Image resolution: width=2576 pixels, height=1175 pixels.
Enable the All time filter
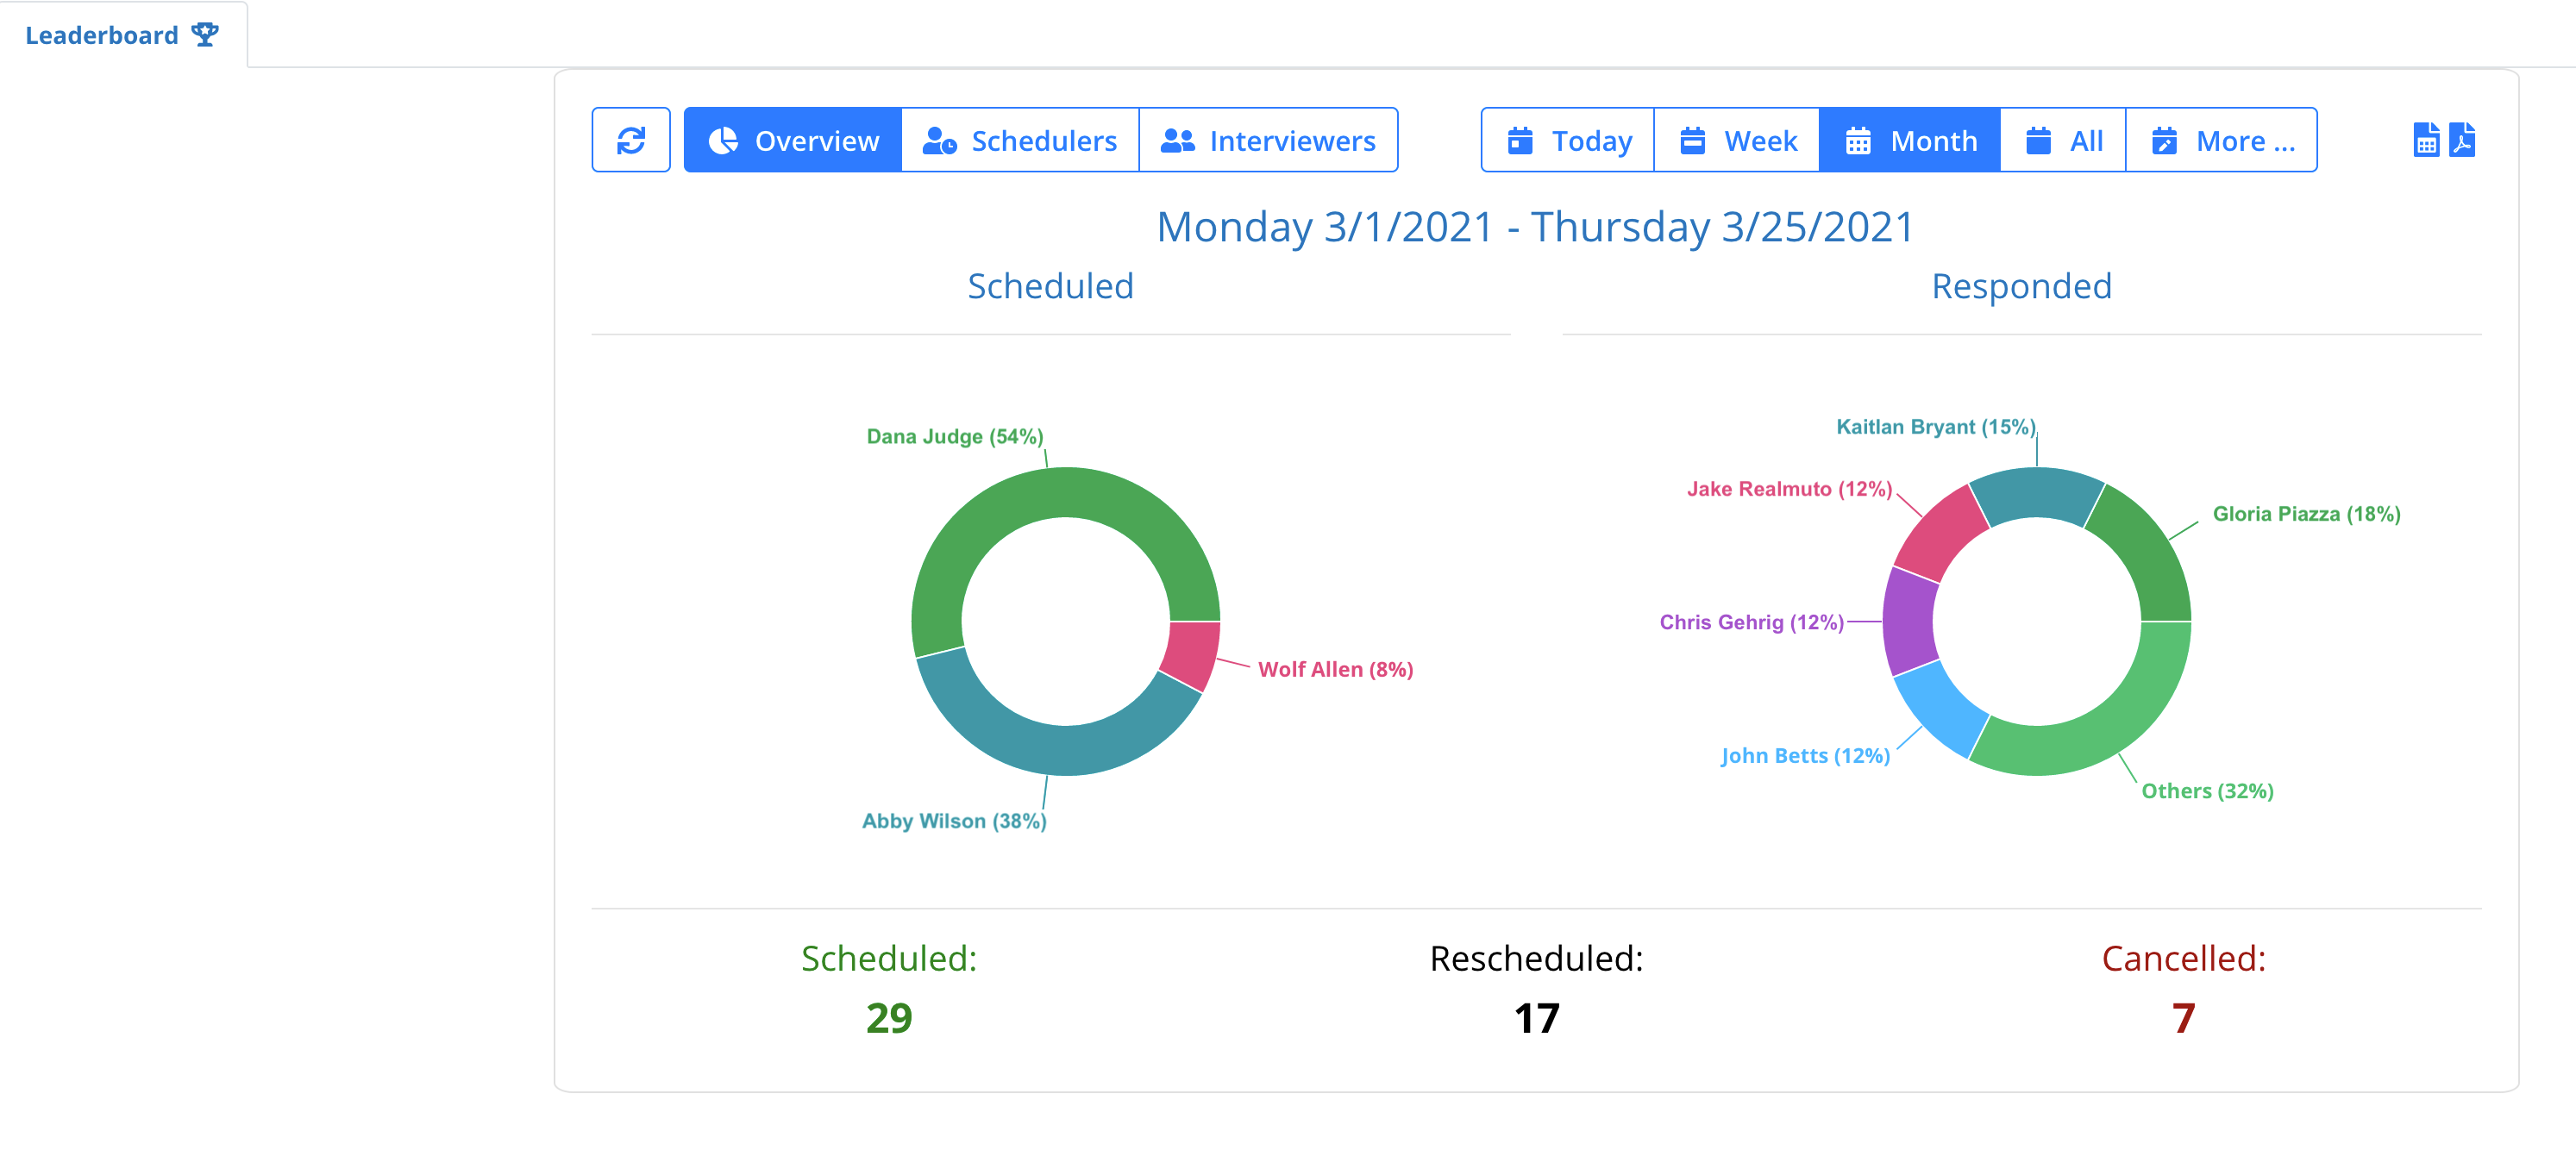[x=2061, y=140]
